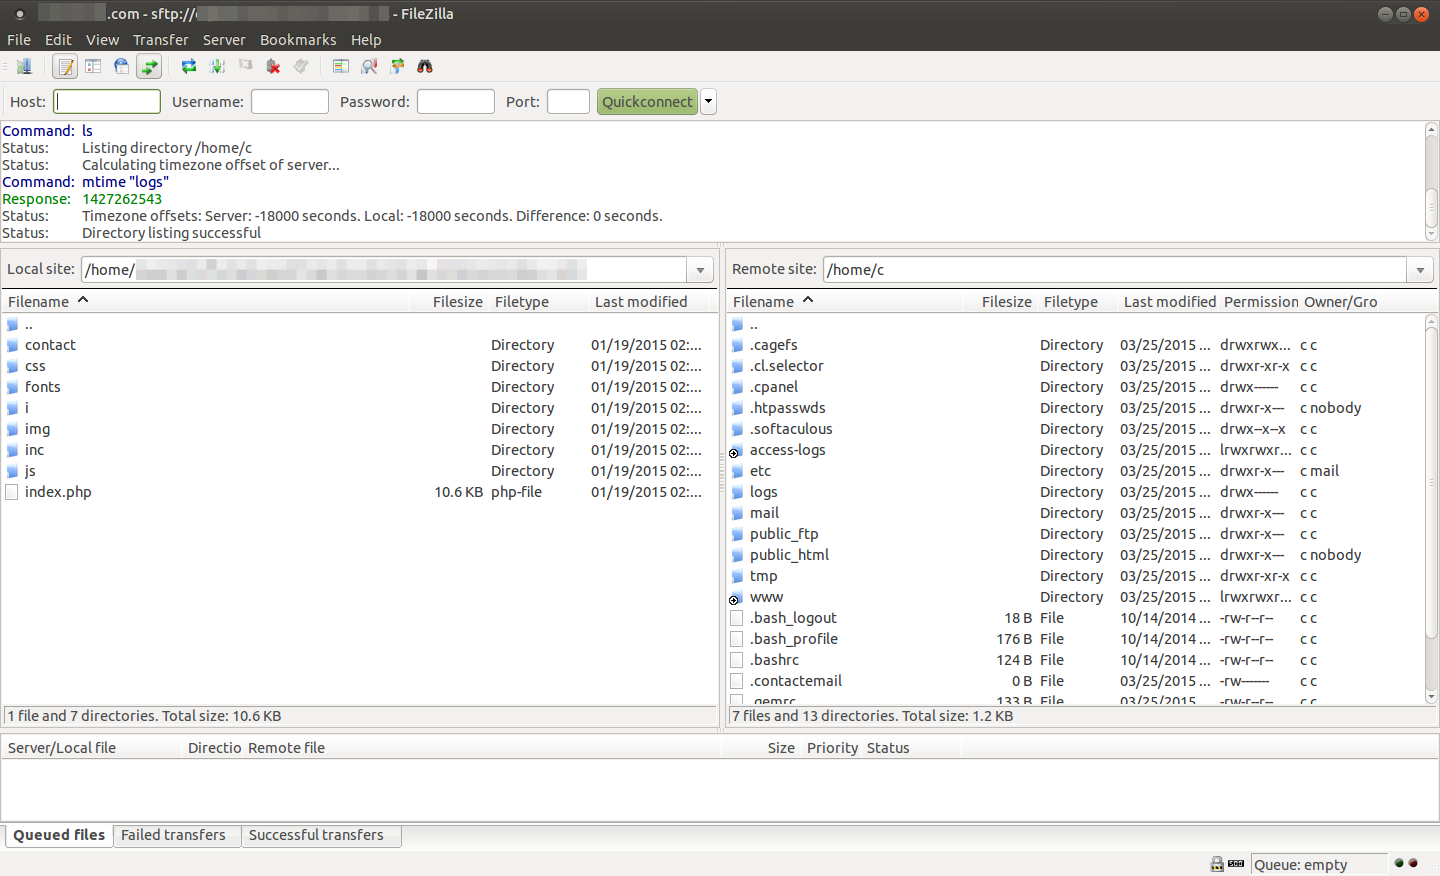Open the Transfer menu
The image size is (1440, 876).
point(160,40)
